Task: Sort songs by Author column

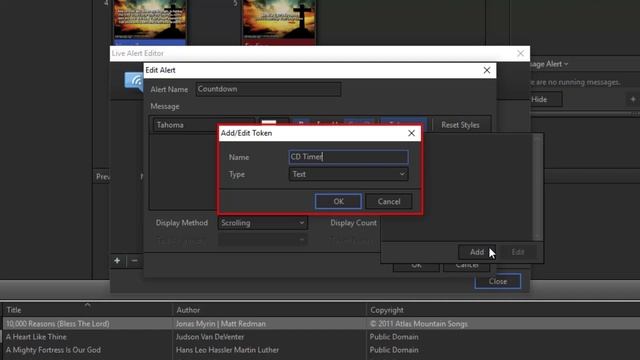Action: coord(269,310)
